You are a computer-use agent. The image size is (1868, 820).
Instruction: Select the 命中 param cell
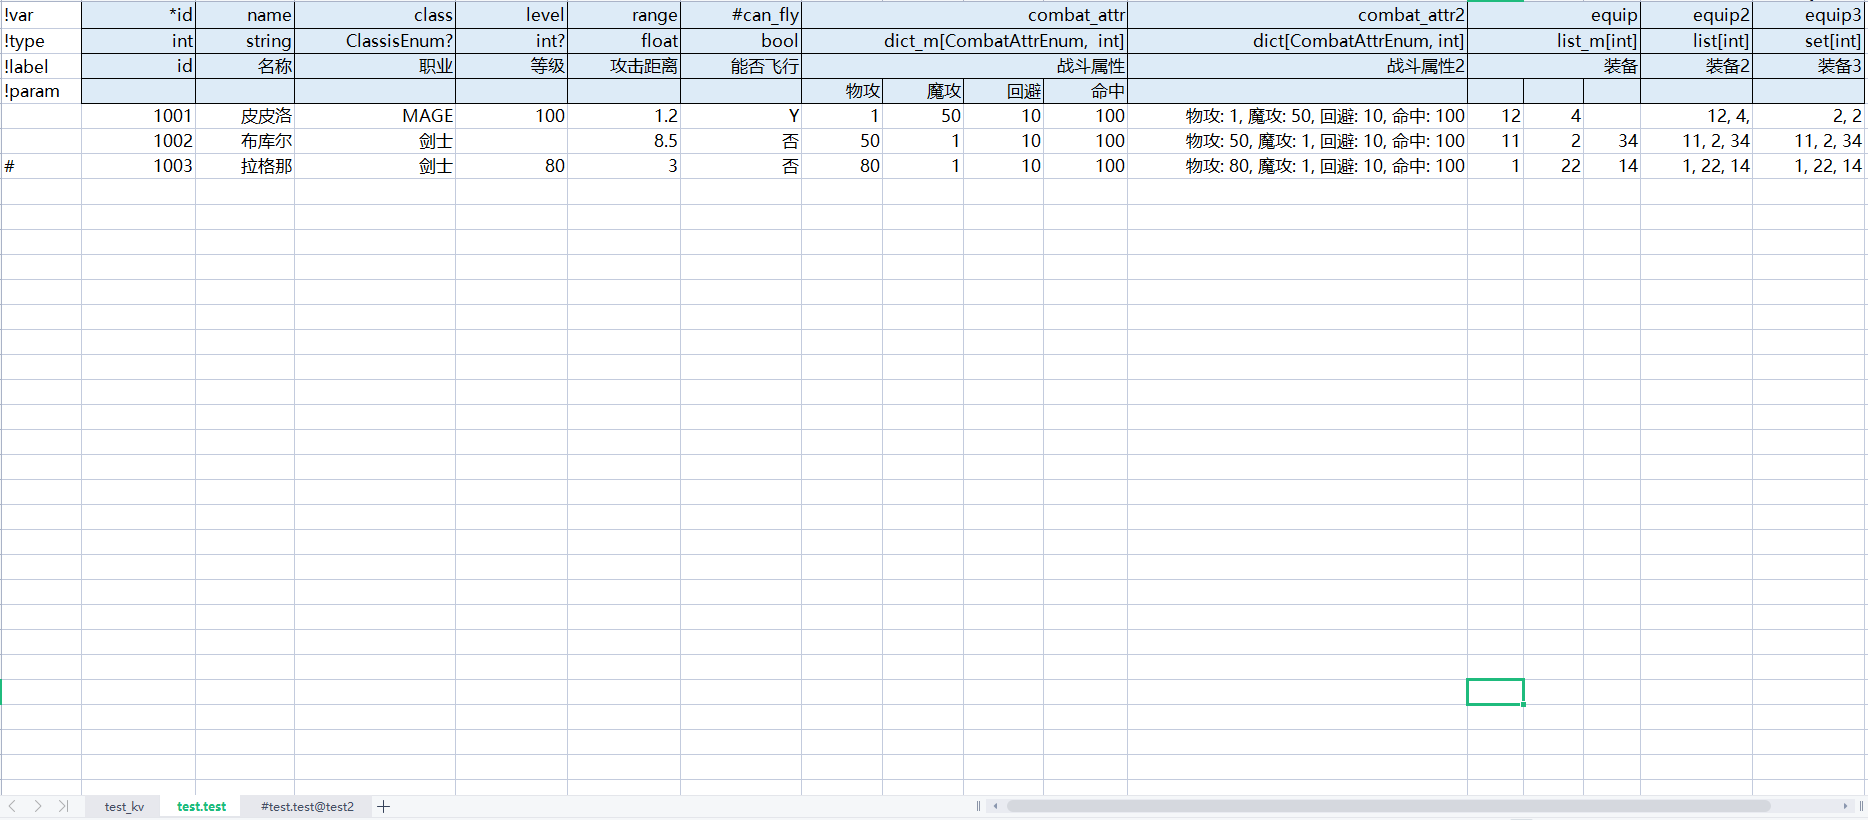1085,91
